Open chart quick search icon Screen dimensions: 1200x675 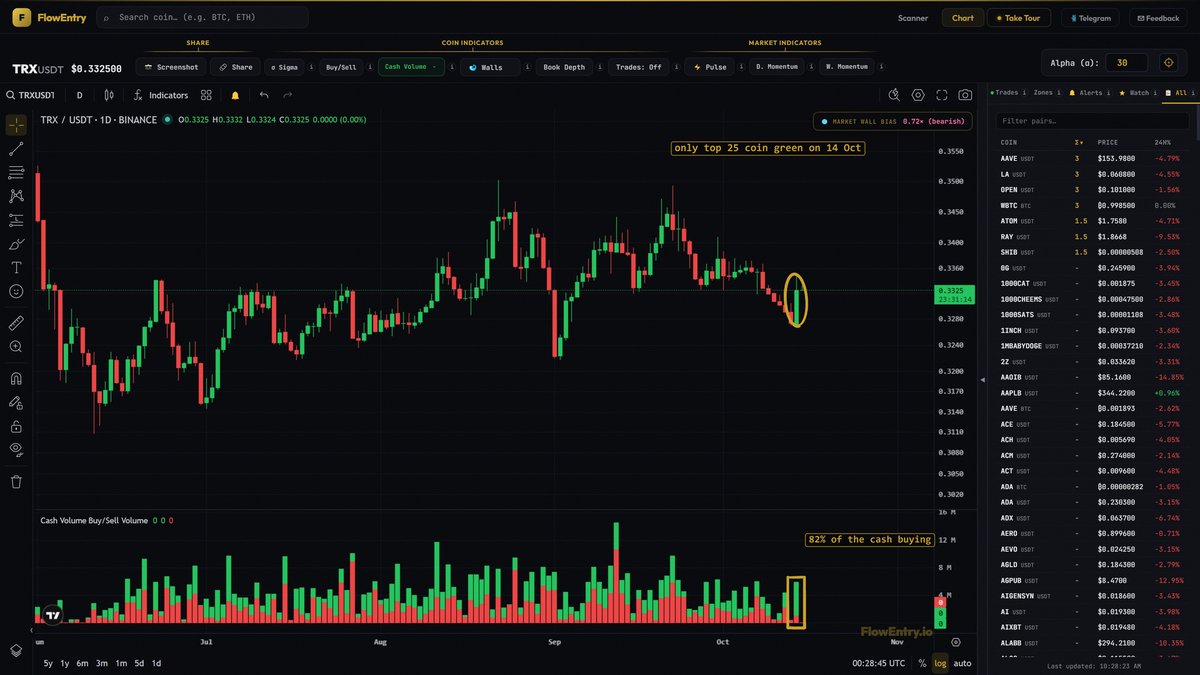(895, 95)
